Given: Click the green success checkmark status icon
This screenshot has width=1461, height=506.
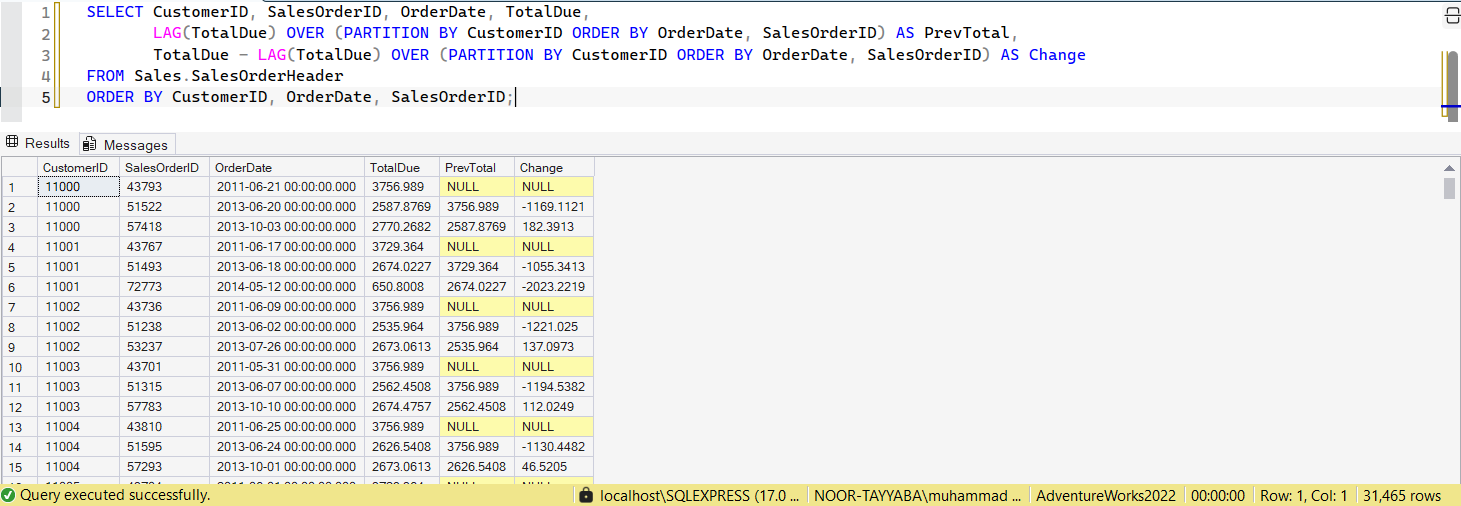Looking at the screenshot, I should pos(9,495).
